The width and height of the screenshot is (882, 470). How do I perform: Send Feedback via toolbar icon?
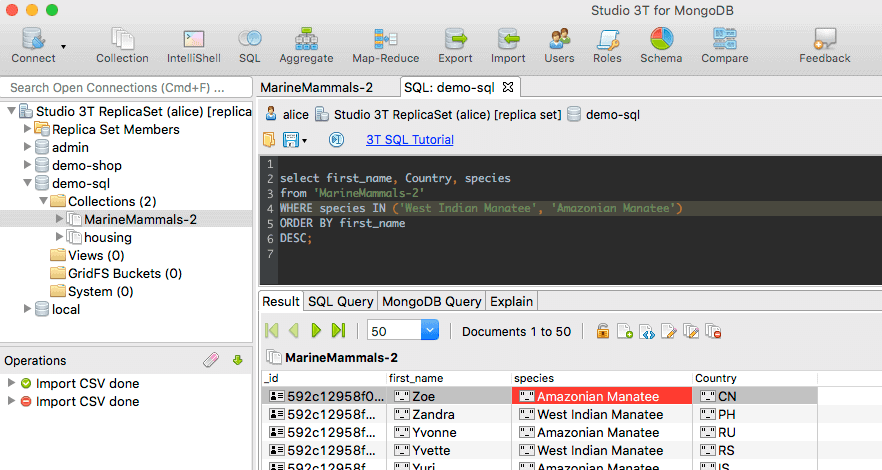click(x=825, y=46)
